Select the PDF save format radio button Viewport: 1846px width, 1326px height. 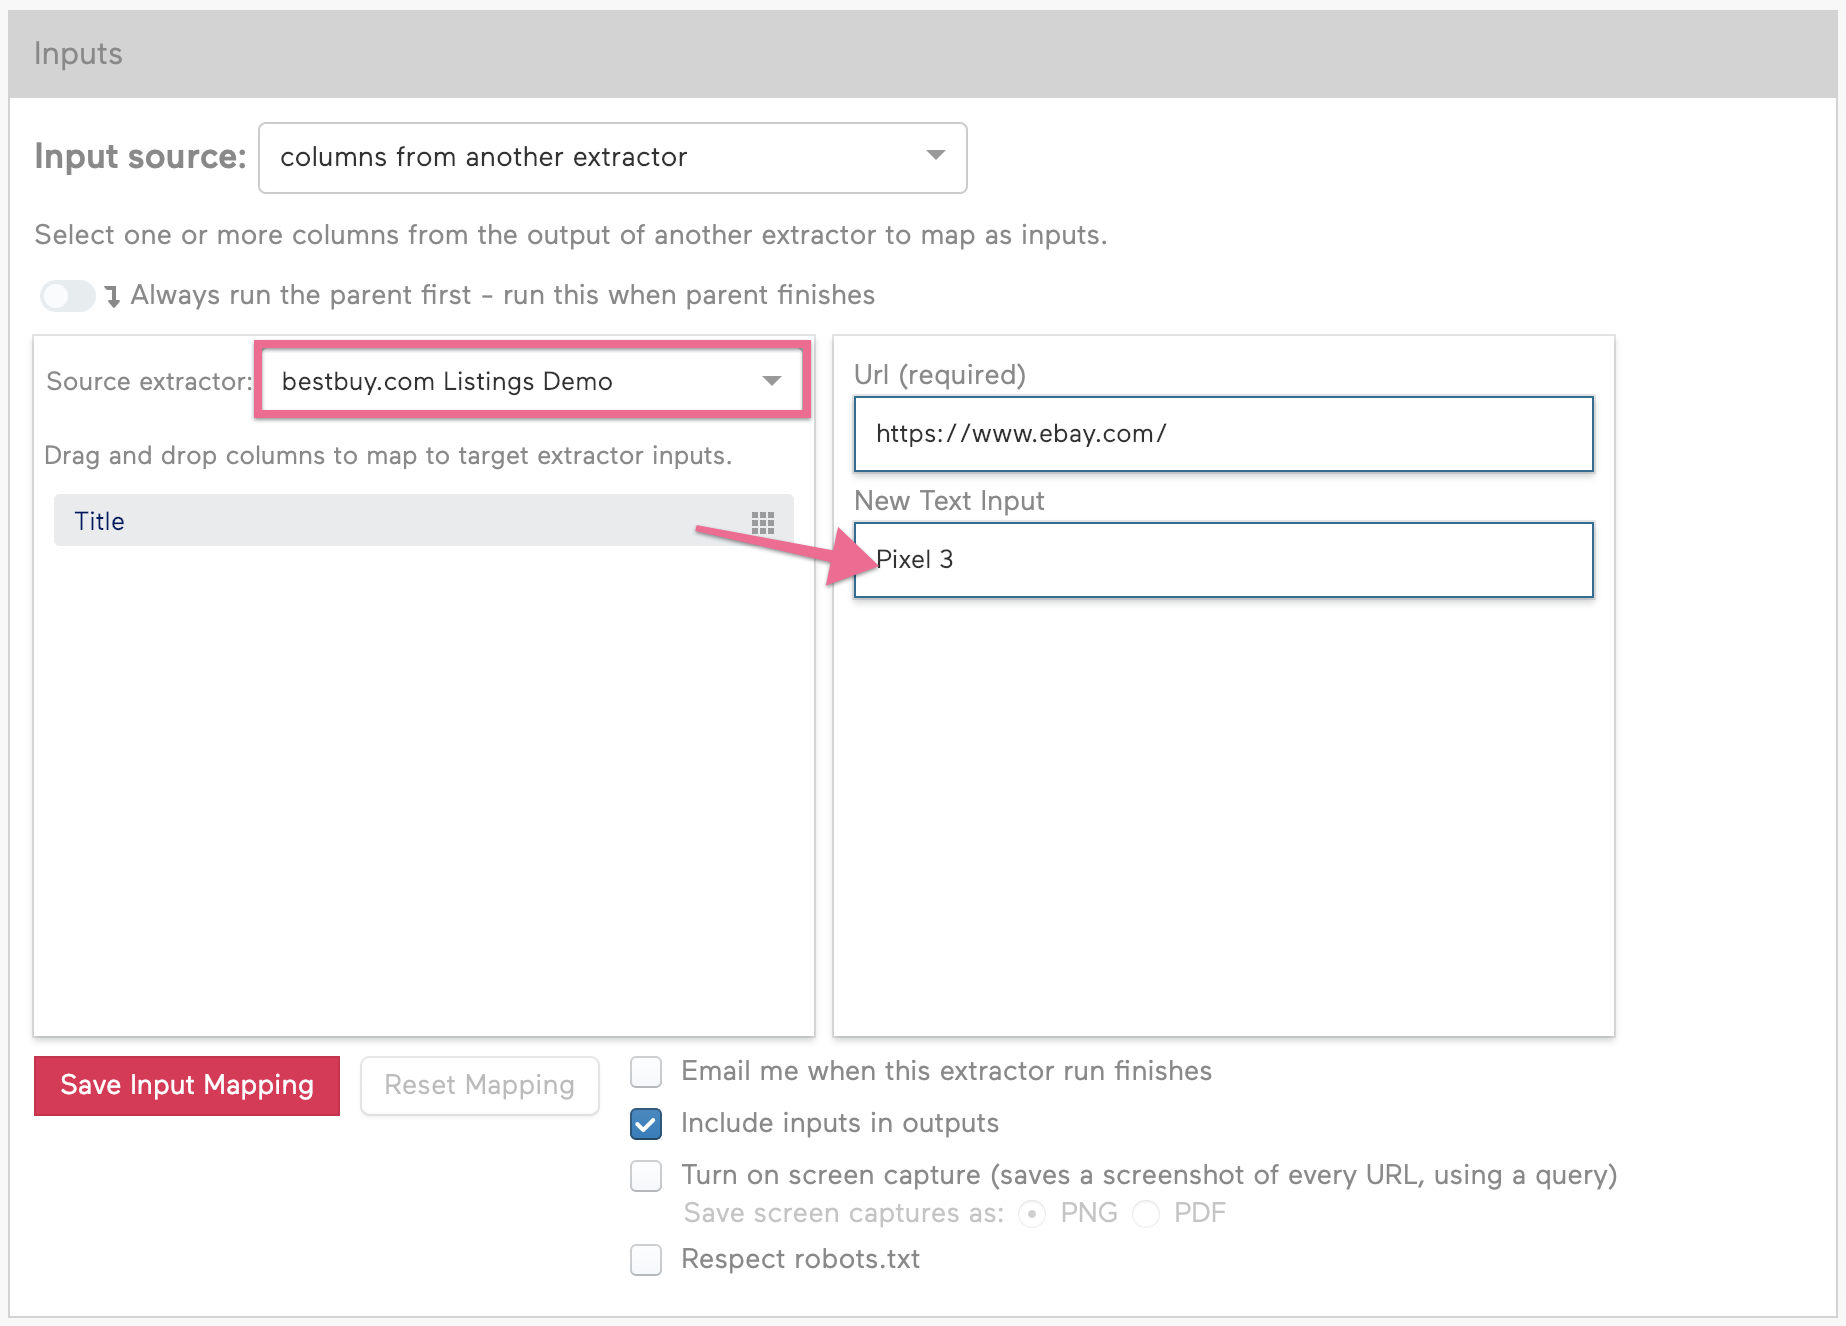pos(1145,1213)
